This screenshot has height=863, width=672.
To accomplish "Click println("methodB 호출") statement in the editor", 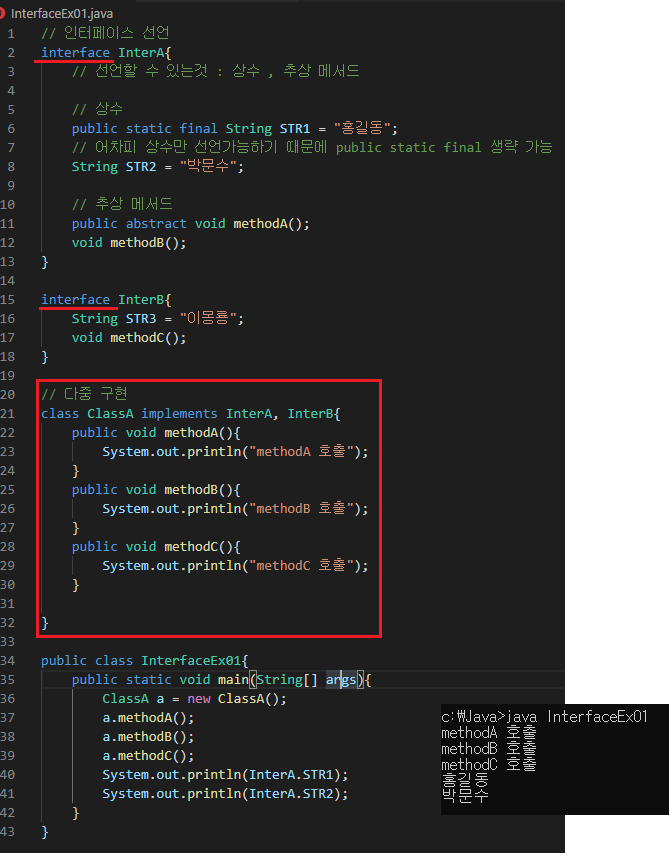I will [235, 509].
